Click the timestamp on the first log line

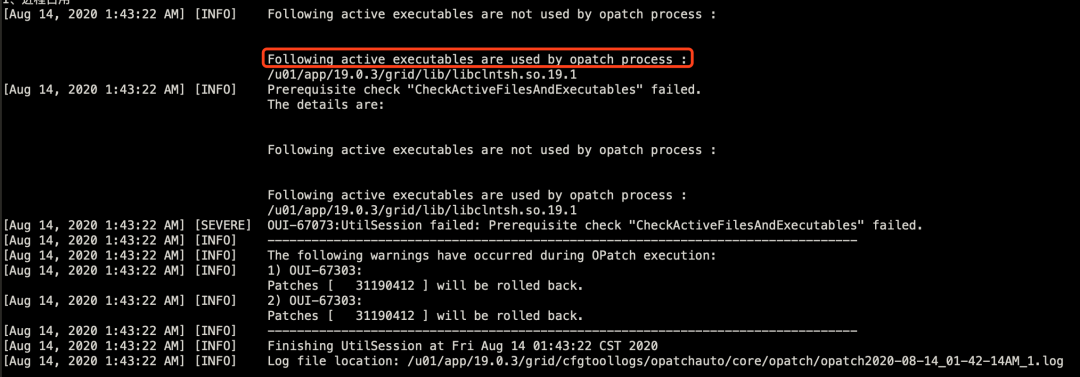(x=94, y=14)
